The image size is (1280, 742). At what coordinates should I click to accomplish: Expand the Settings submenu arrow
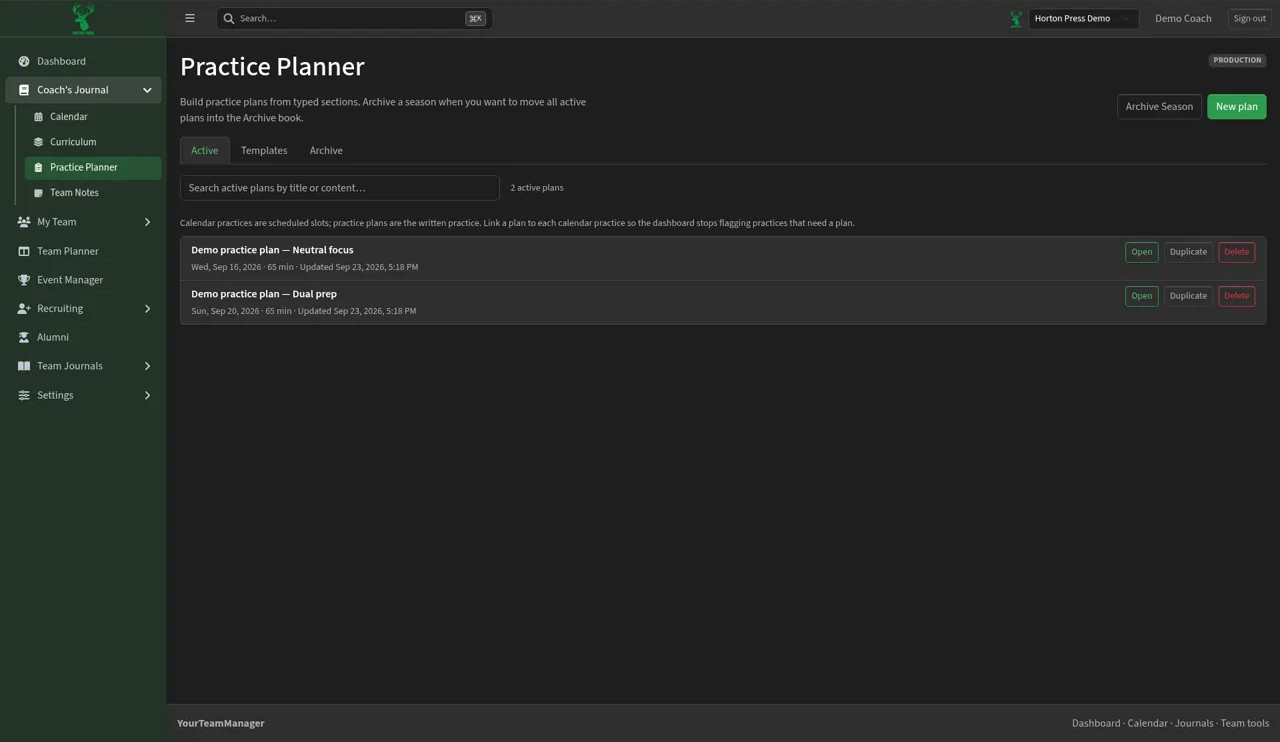[x=147, y=395]
